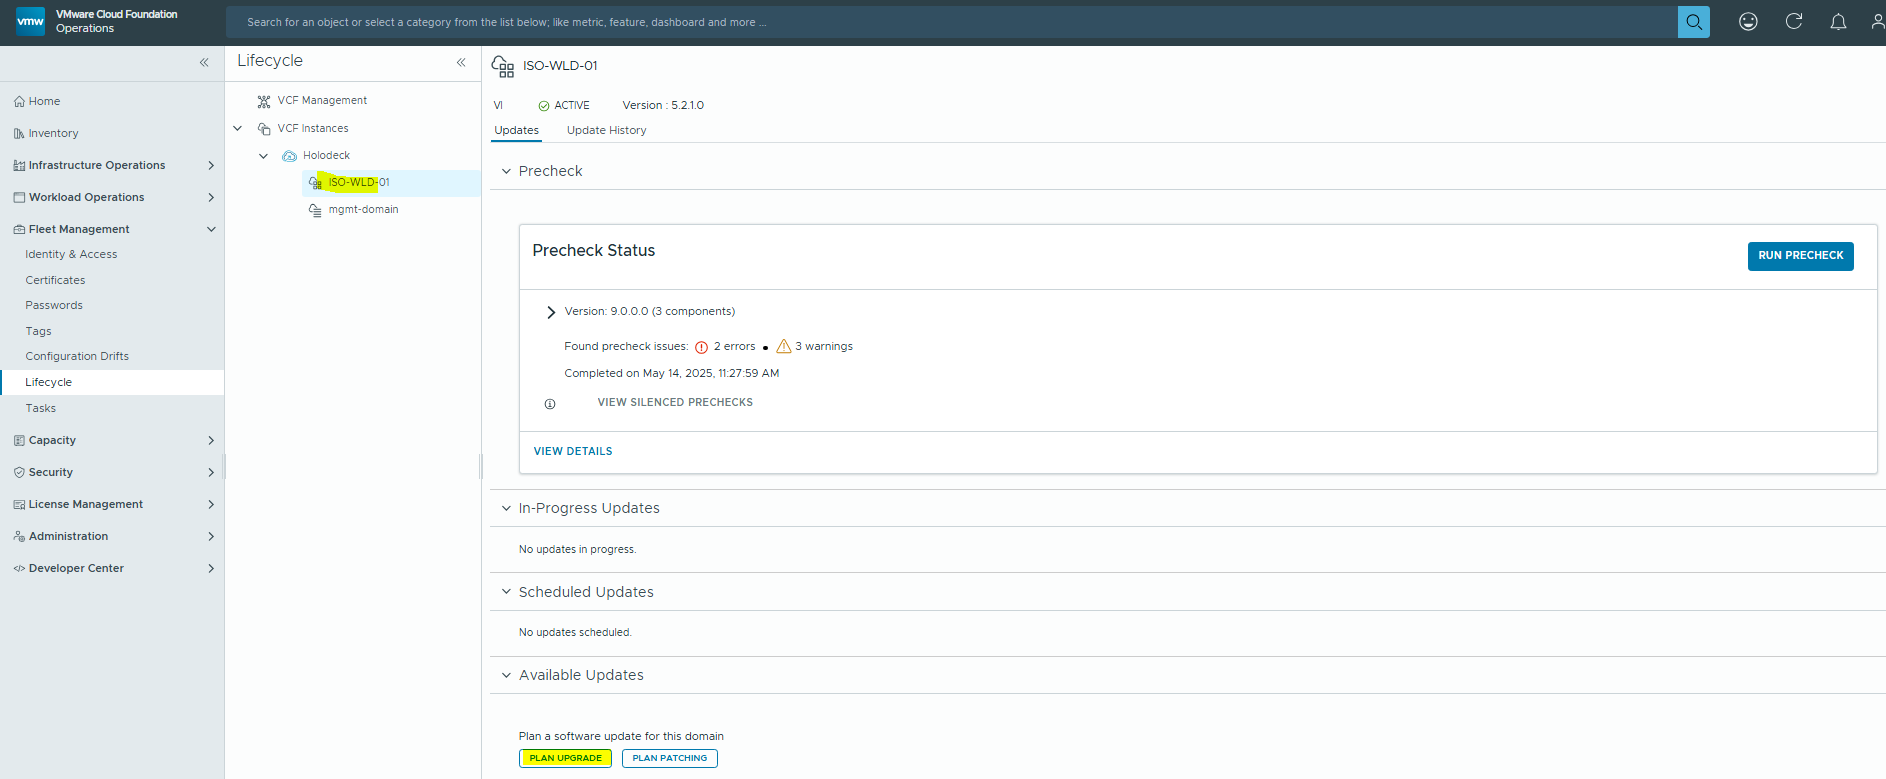Click the Run Precheck button
1886x779 pixels.
coord(1799,256)
